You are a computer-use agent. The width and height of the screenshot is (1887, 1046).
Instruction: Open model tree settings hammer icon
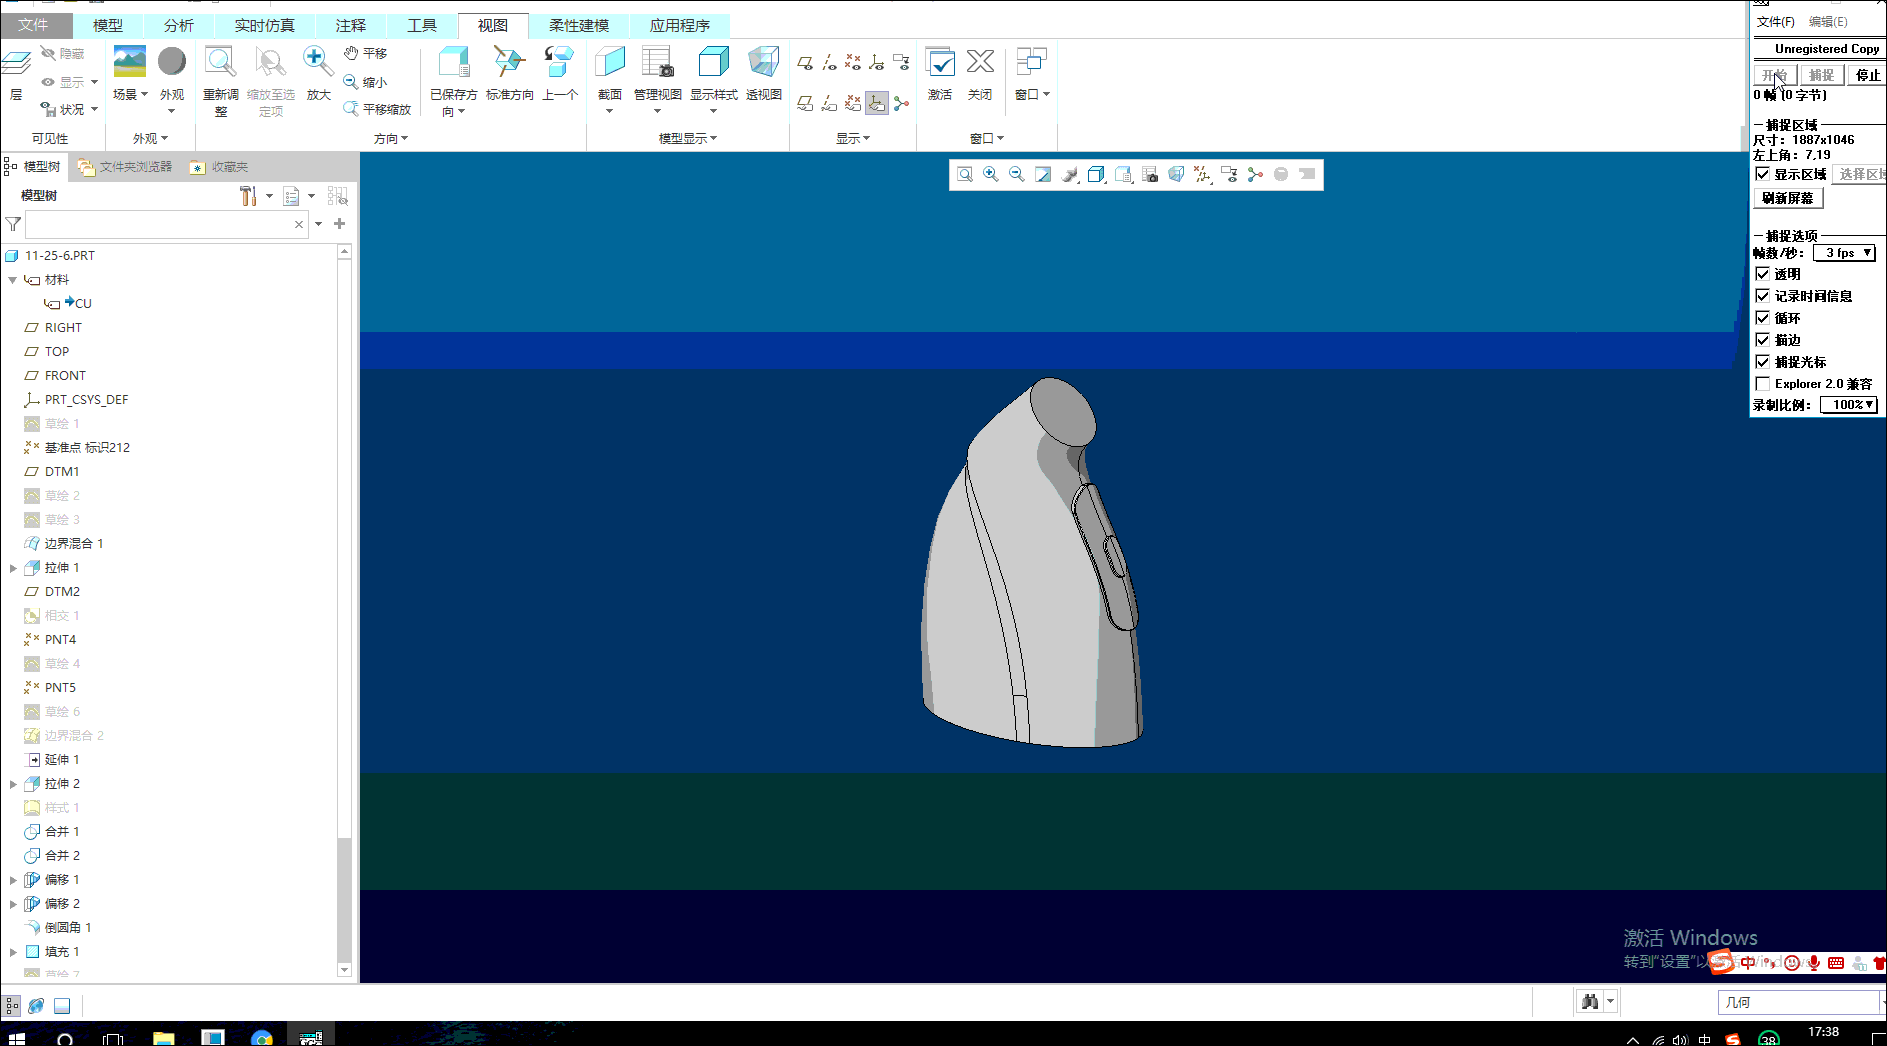tap(248, 196)
